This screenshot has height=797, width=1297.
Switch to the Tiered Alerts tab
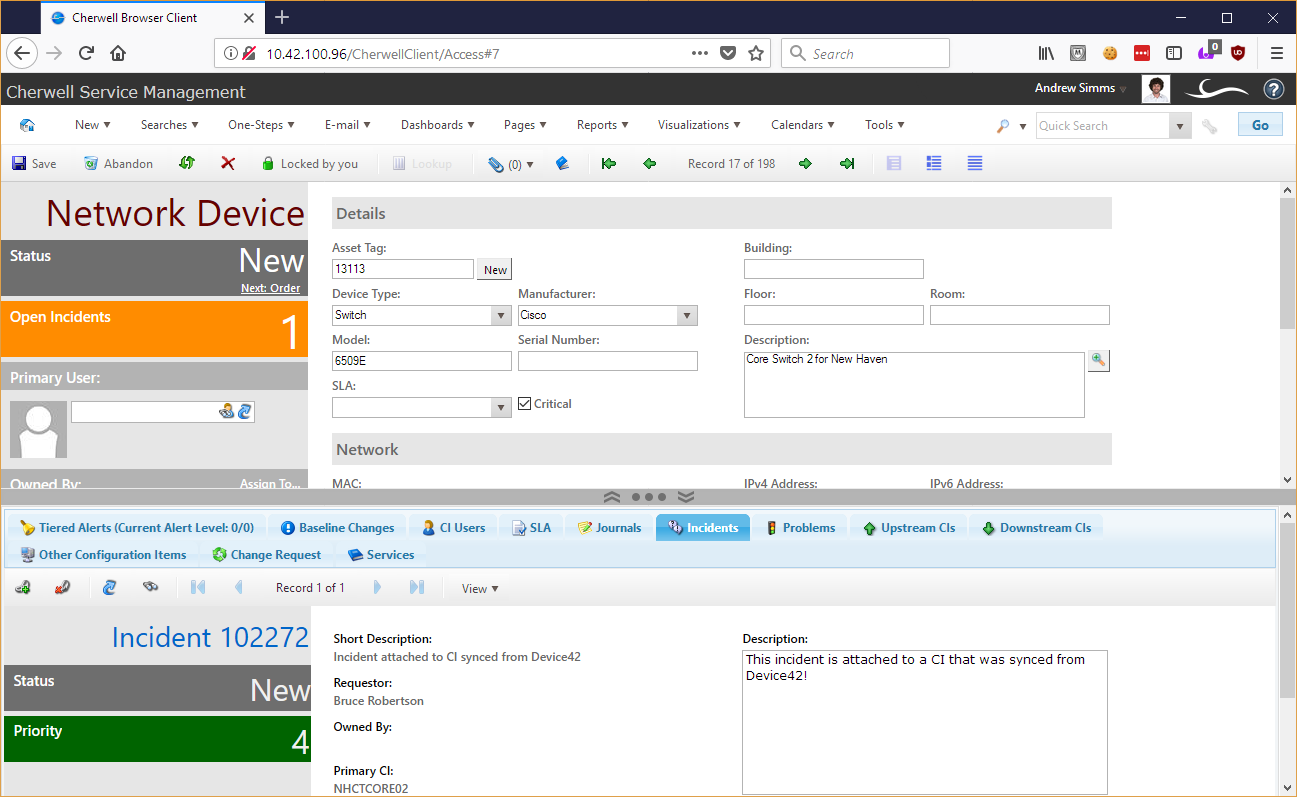pos(137,528)
